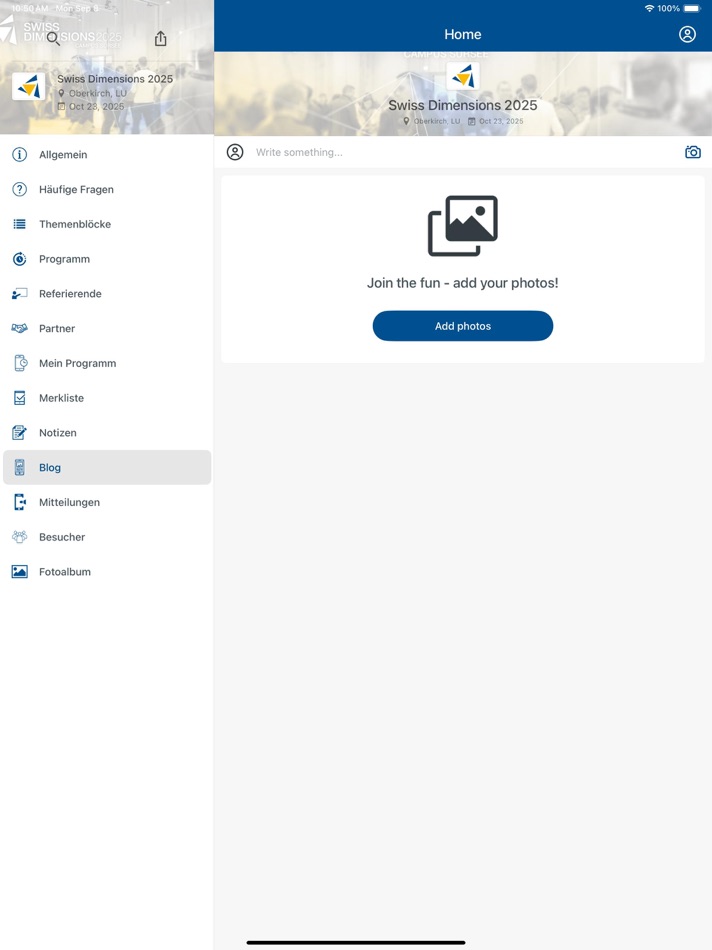
Task: Select the highlighted Blog entry
Action: coord(107,467)
